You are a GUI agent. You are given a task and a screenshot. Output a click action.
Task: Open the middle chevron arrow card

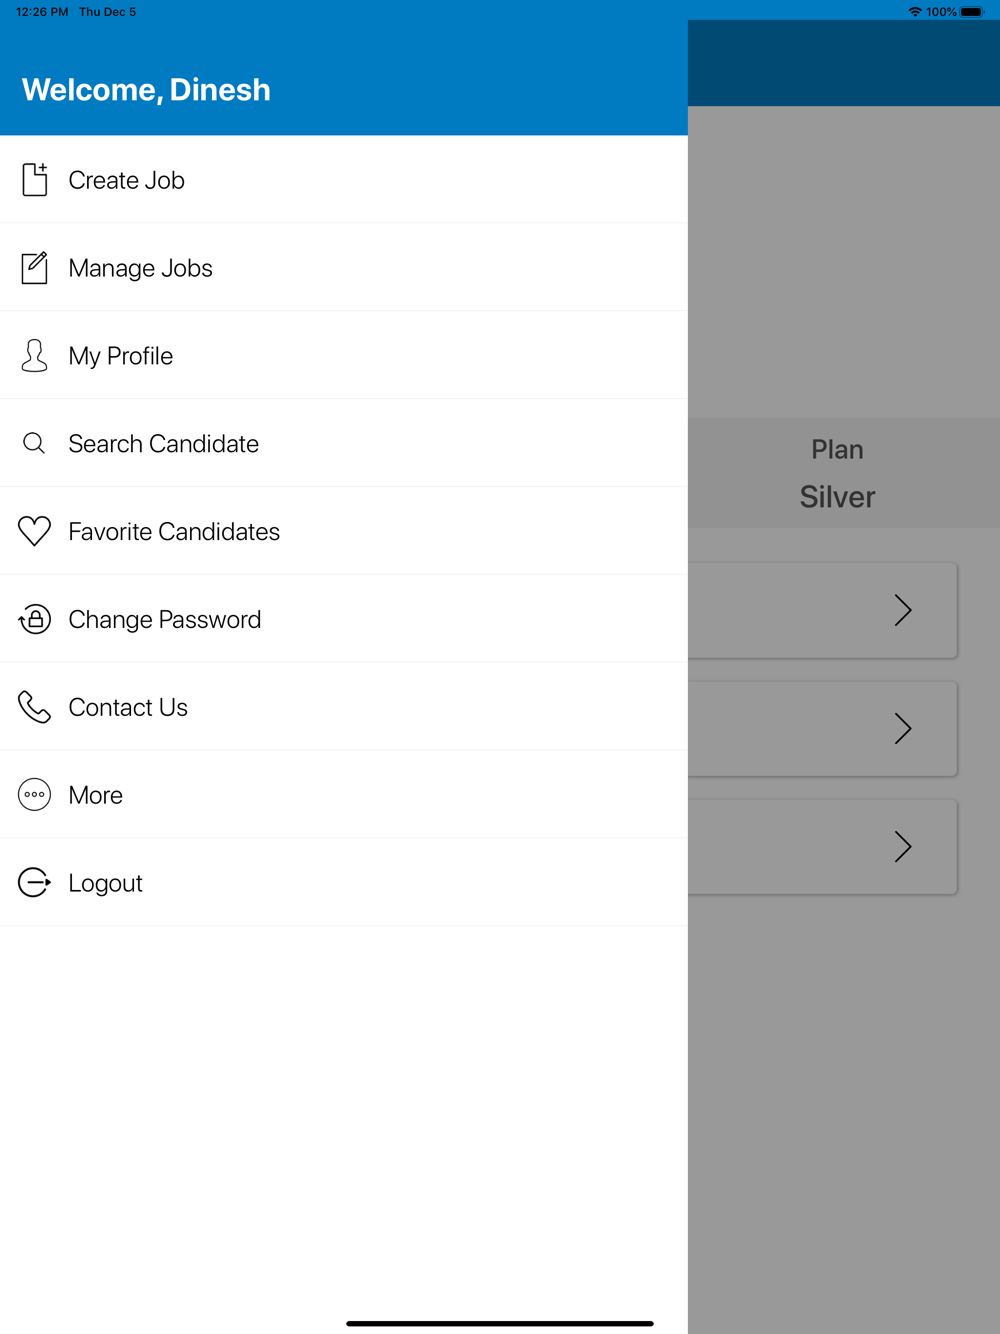pos(902,729)
